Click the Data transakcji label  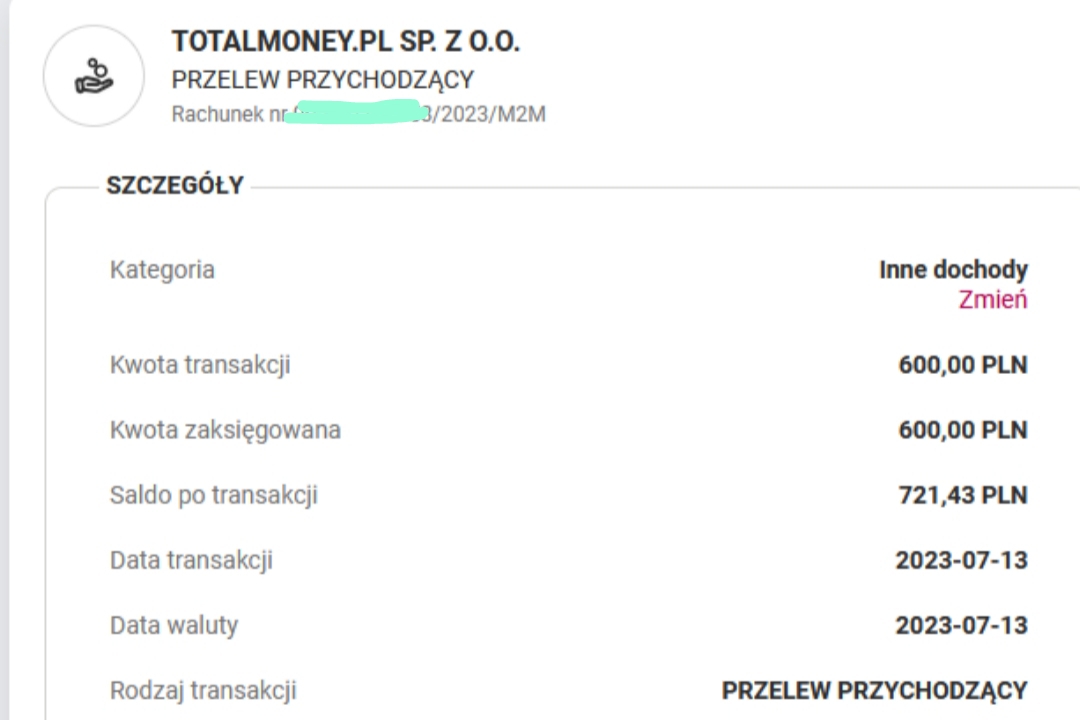pyautogui.click(x=191, y=560)
